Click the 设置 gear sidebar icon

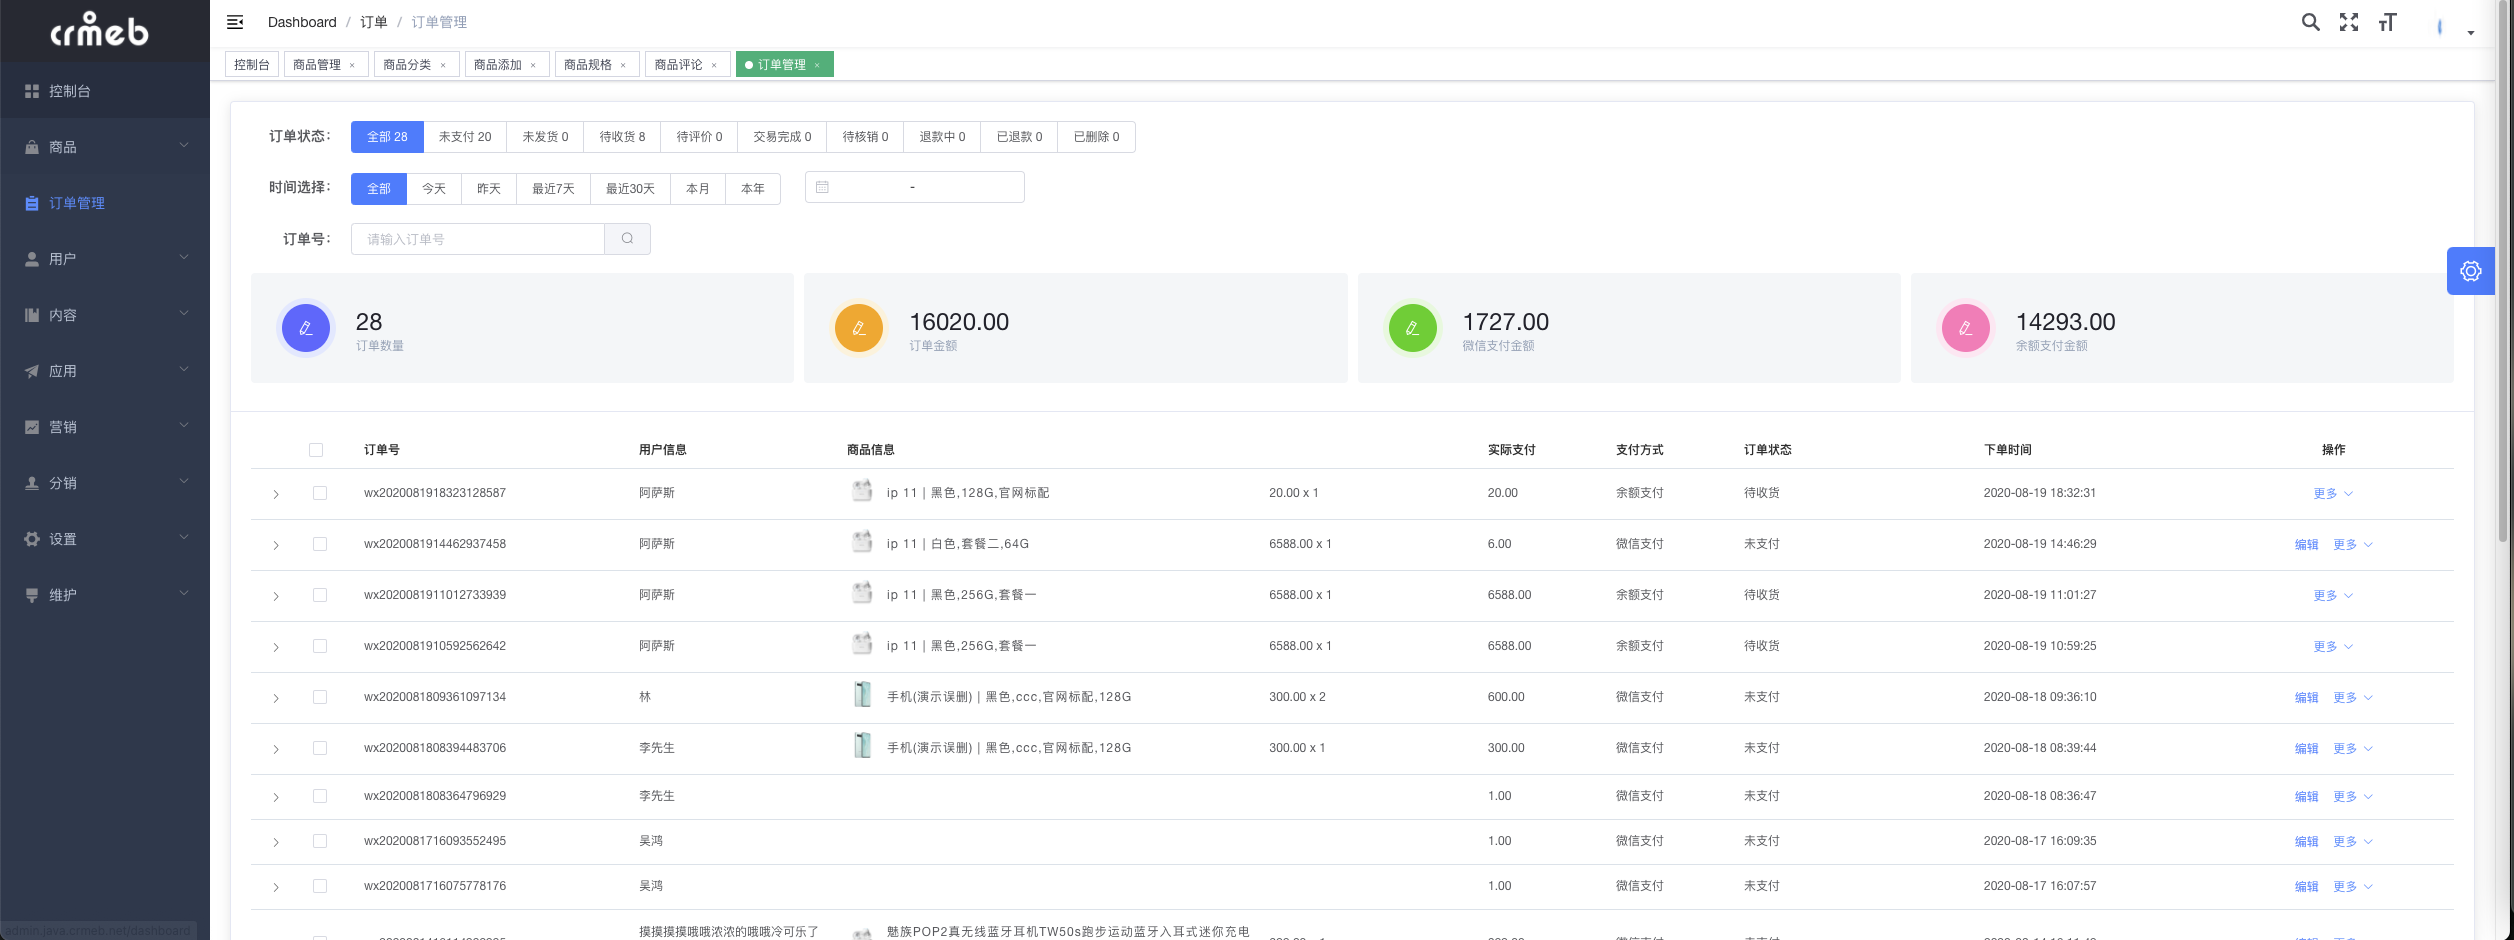(x=32, y=539)
